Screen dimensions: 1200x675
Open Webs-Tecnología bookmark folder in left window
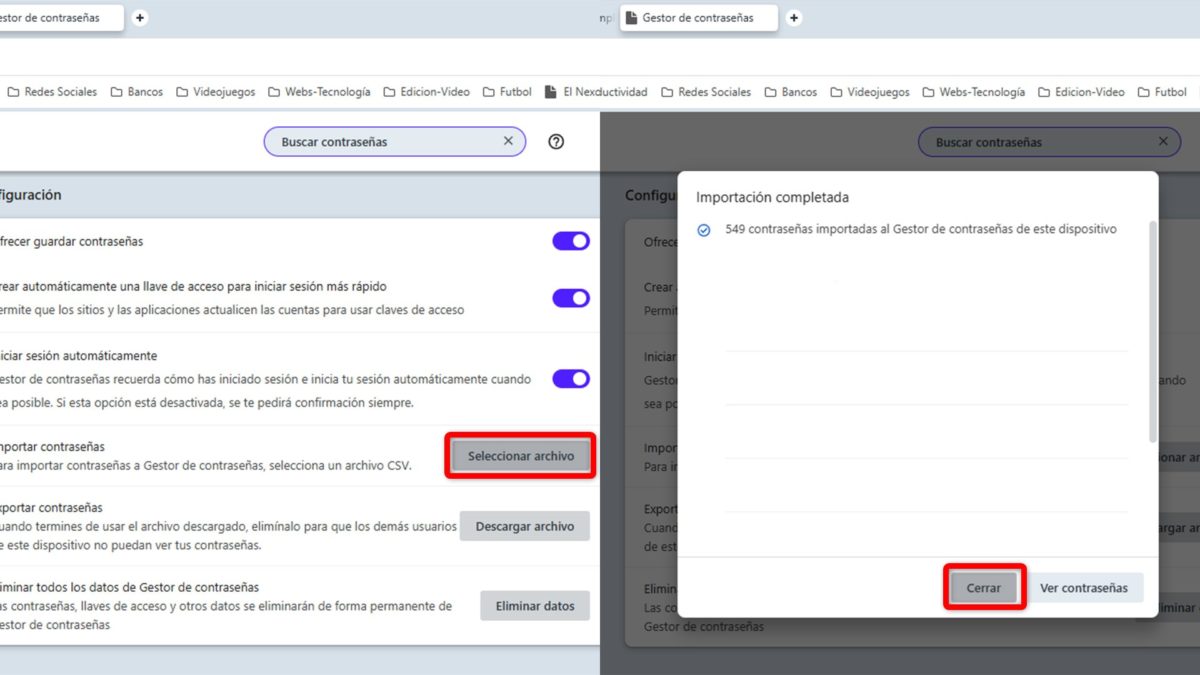319,92
